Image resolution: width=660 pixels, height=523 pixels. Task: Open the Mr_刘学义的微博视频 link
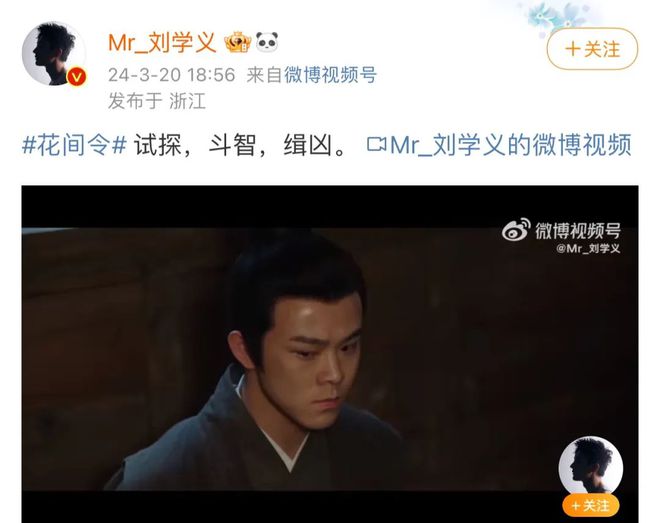click(x=511, y=144)
